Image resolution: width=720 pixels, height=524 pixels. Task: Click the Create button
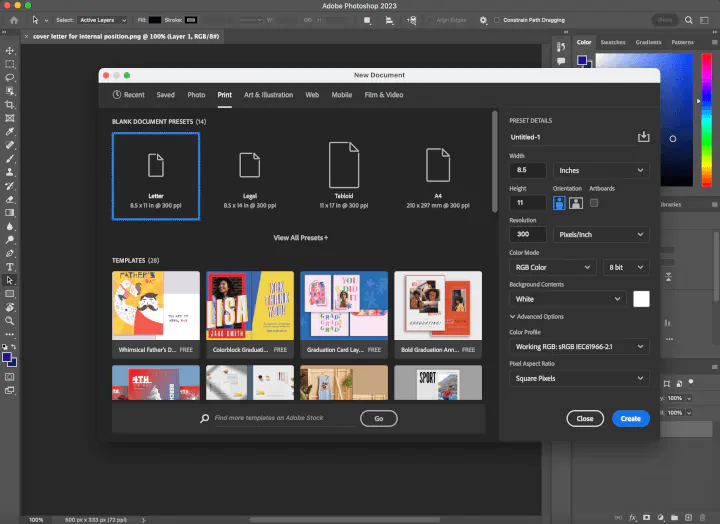tap(630, 418)
